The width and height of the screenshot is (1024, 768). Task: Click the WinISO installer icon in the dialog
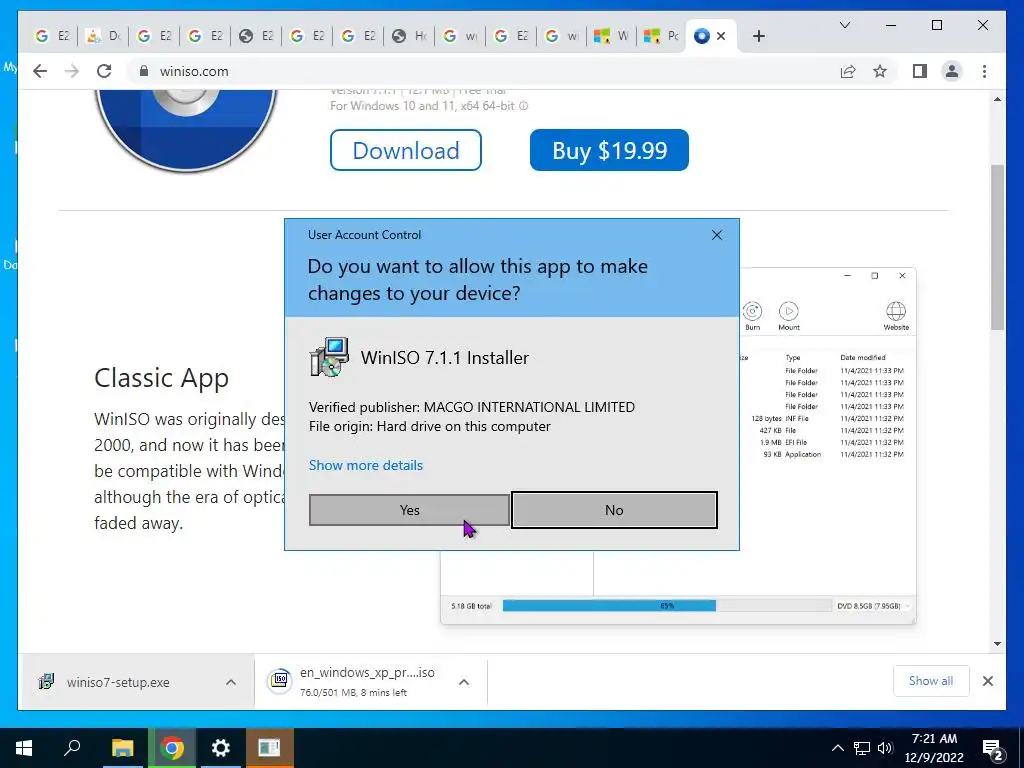pyautogui.click(x=329, y=357)
